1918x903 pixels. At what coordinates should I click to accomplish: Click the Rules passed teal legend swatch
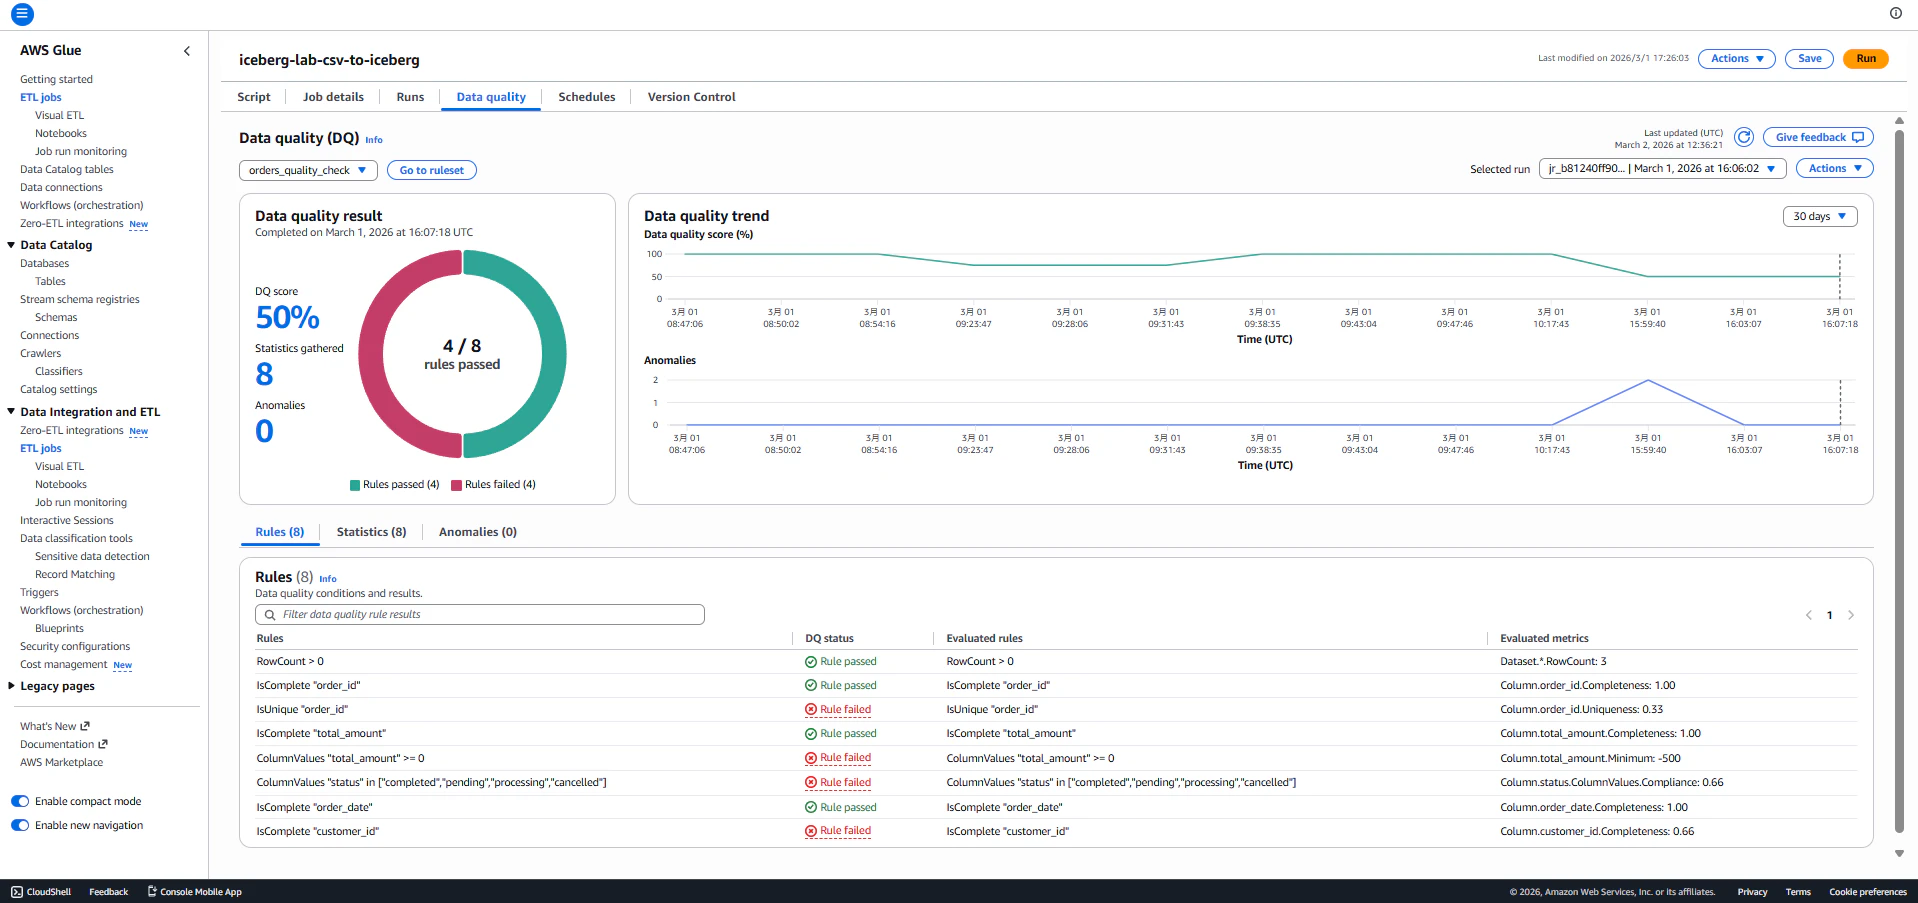pyautogui.click(x=355, y=485)
